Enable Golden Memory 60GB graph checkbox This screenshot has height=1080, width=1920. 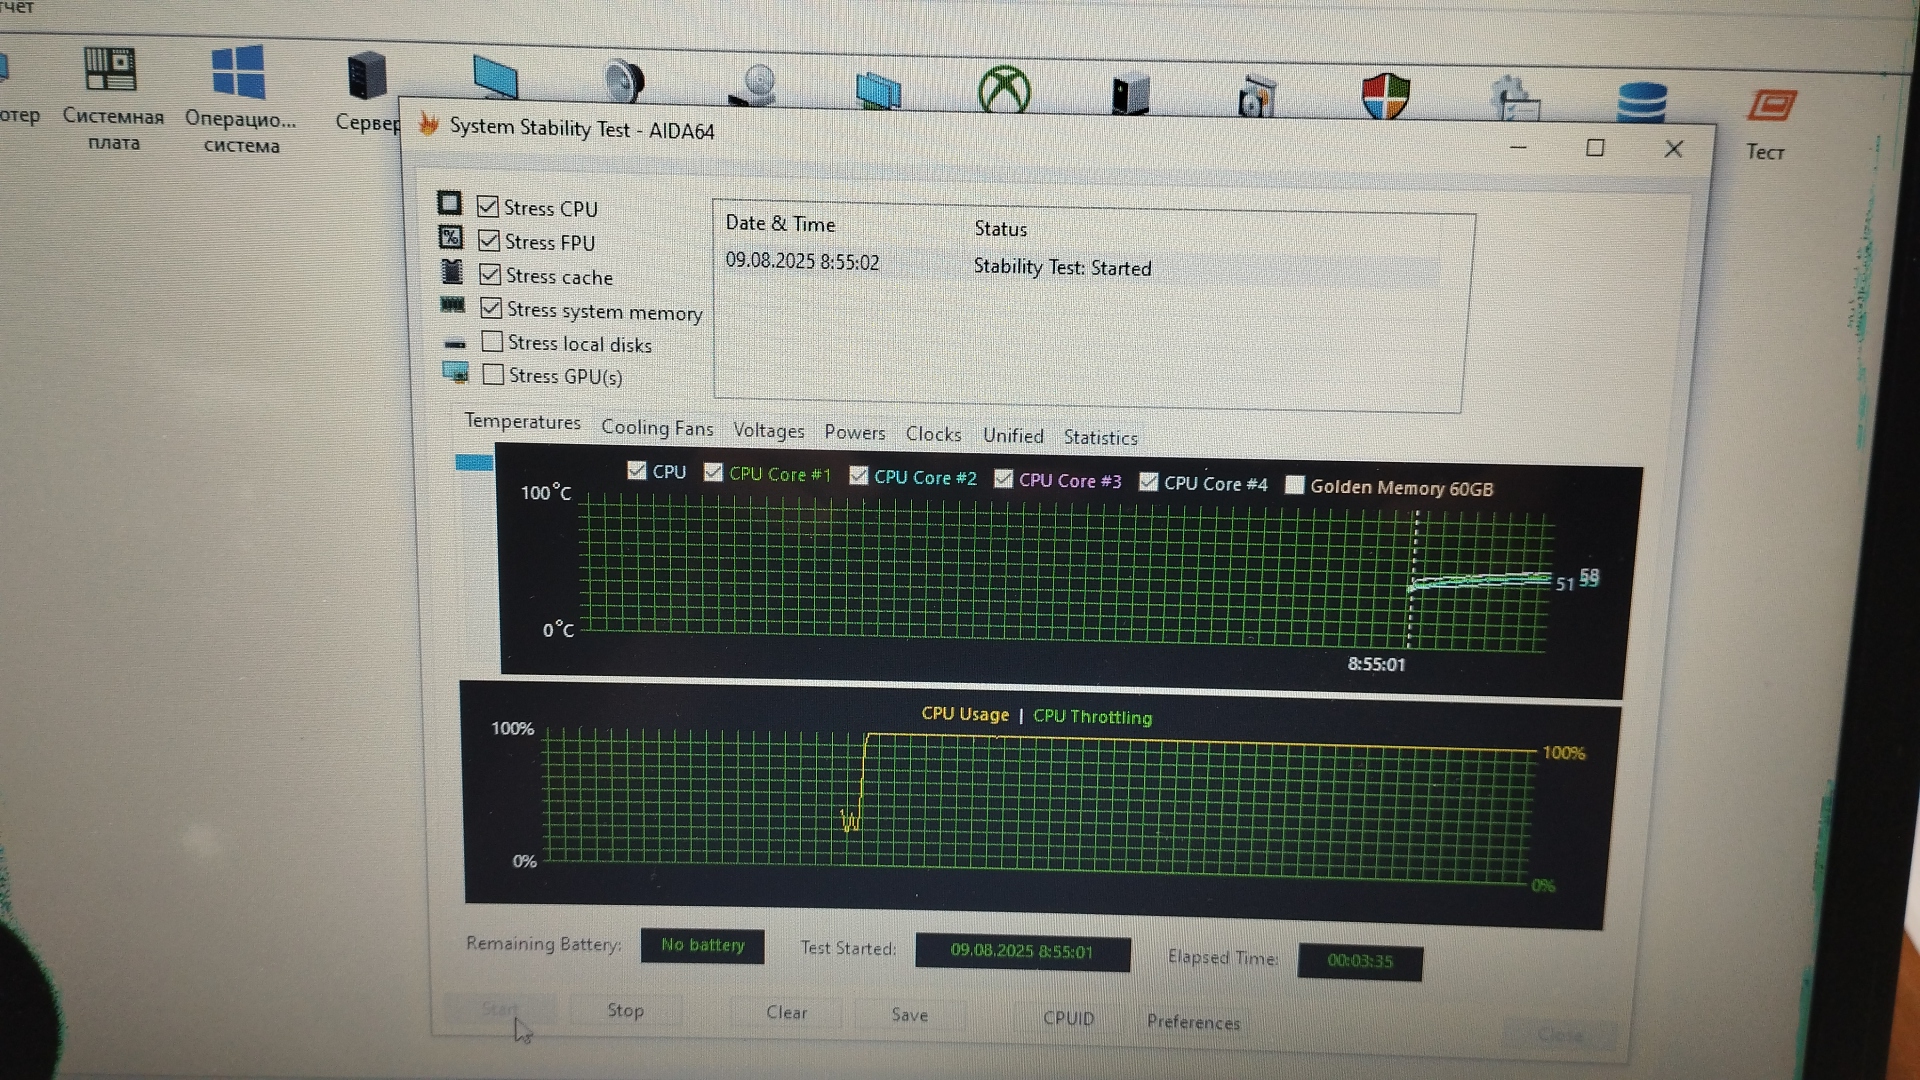pos(1294,485)
